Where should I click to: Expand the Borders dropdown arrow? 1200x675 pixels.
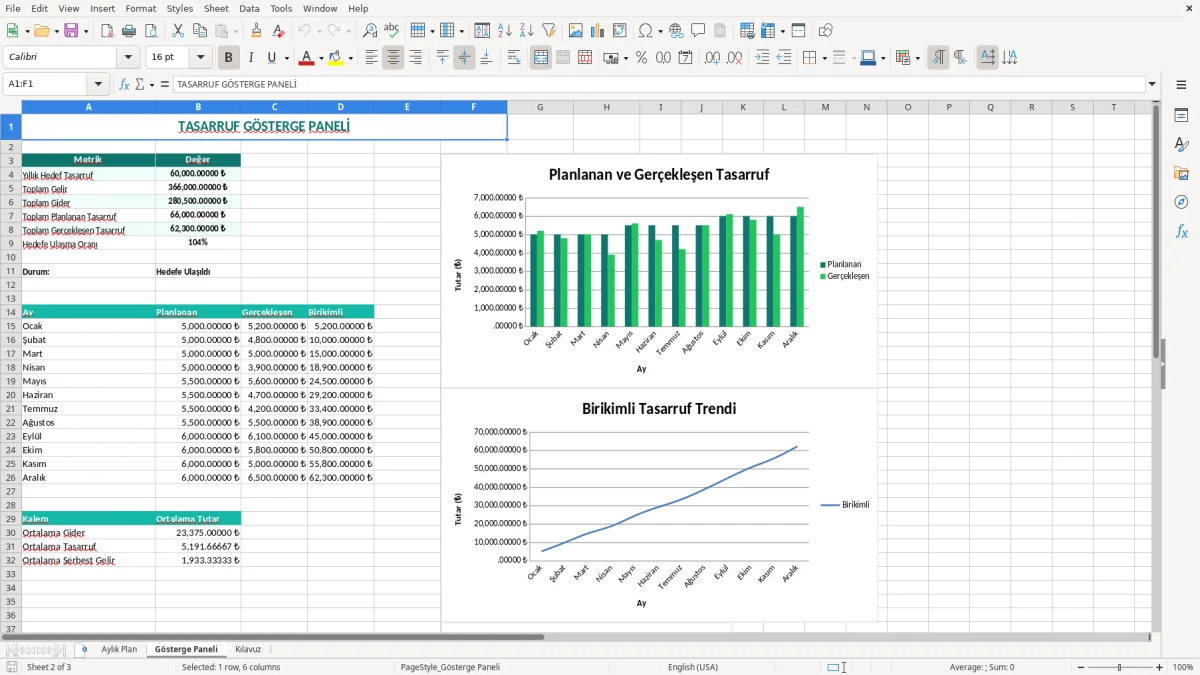pyautogui.click(x=824, y=58)
